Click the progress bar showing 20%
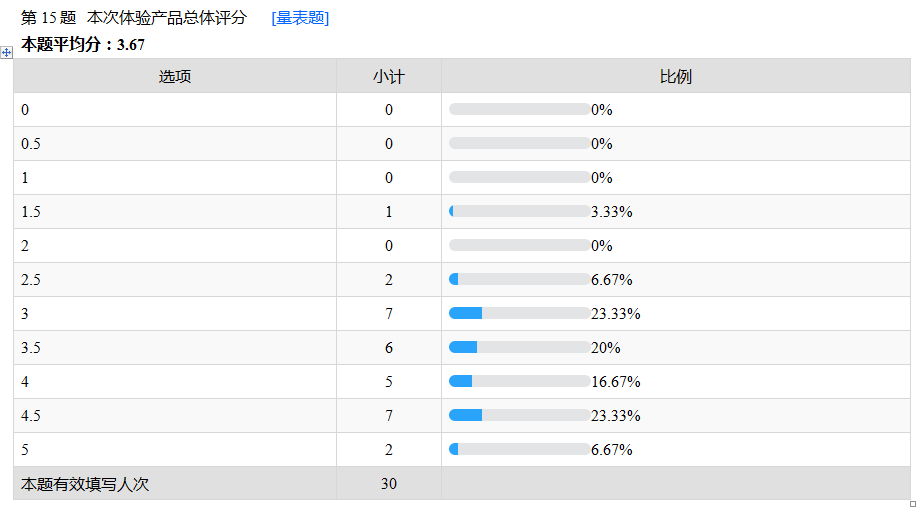Screen dimensions: 922x513 coord(519,348)
